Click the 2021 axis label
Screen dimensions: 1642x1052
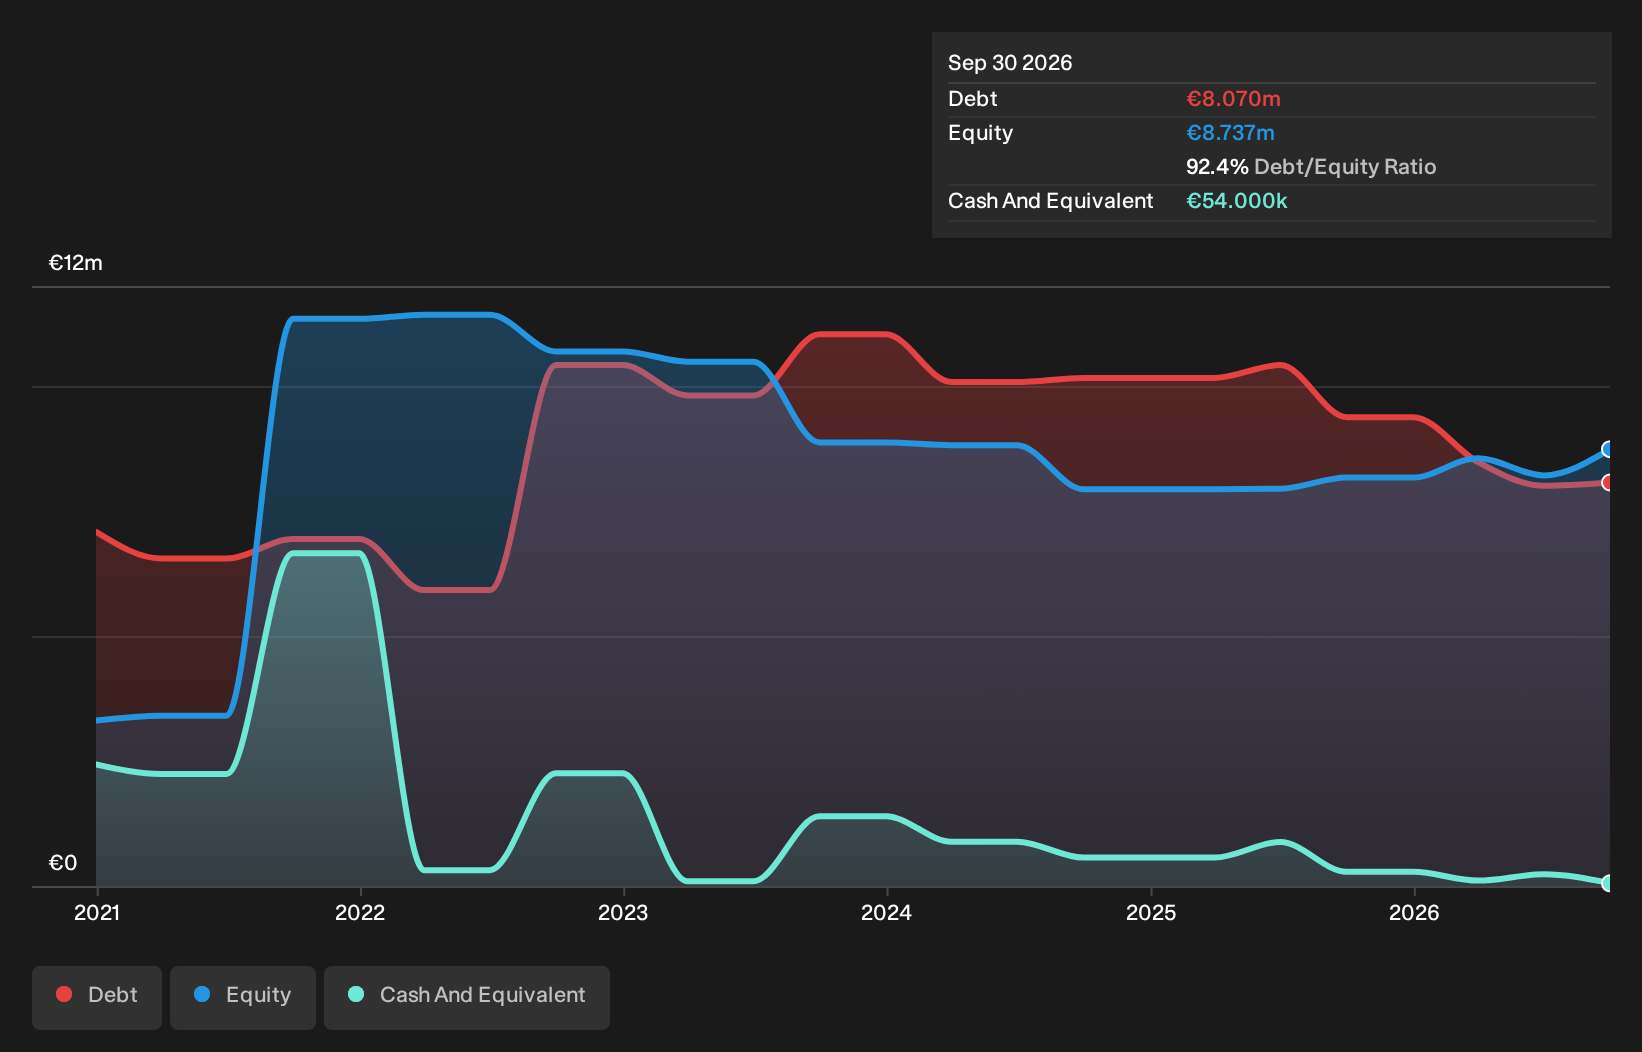coord(97,912)
